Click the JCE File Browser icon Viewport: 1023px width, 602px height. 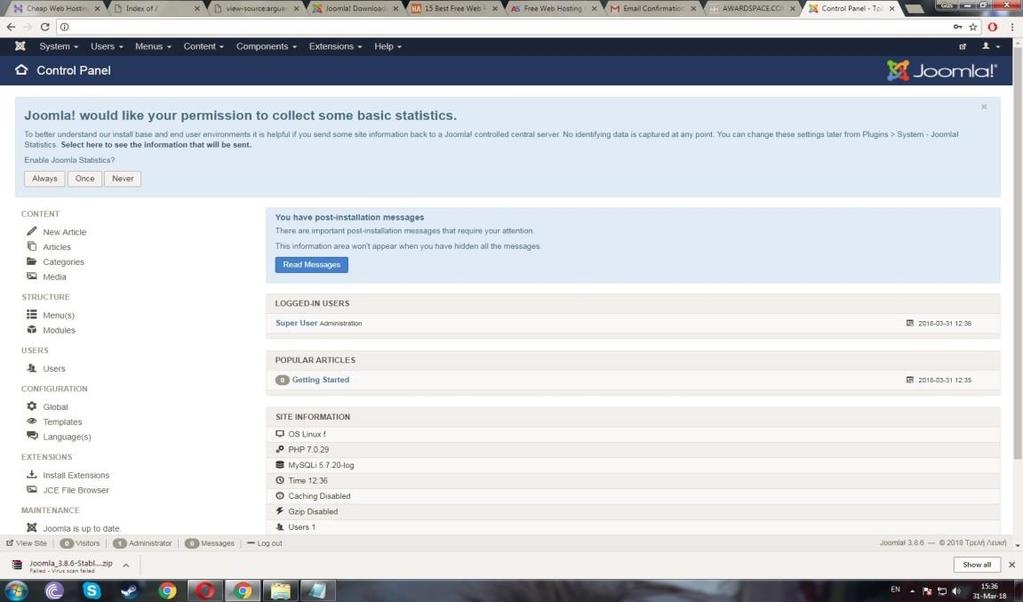coord(31,489)
